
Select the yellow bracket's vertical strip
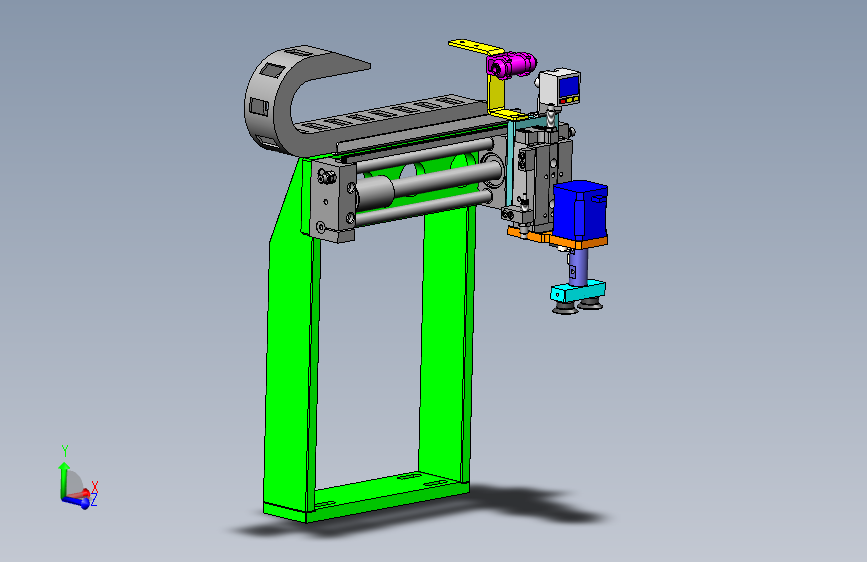(x=495, y=93)
